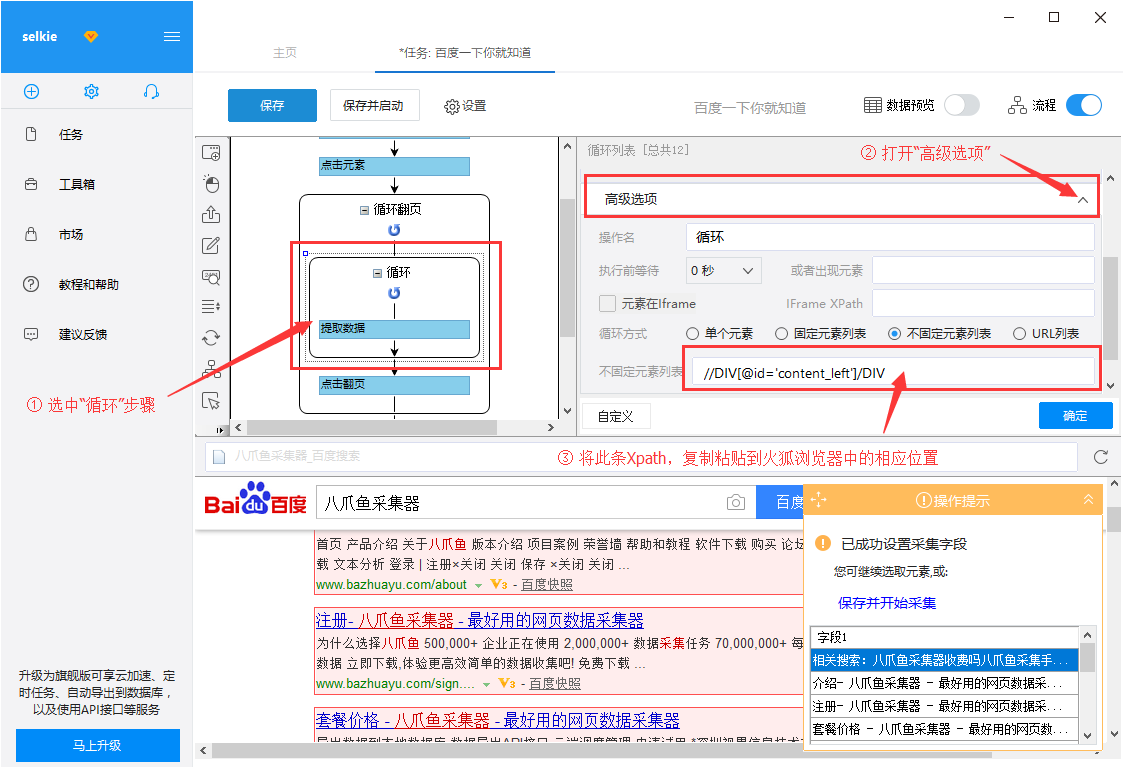The width and height of the screenshot is (1124, 768).
Task: Click V3 badge beside www.bazhuayu.com/about
Action: [499, 584]
